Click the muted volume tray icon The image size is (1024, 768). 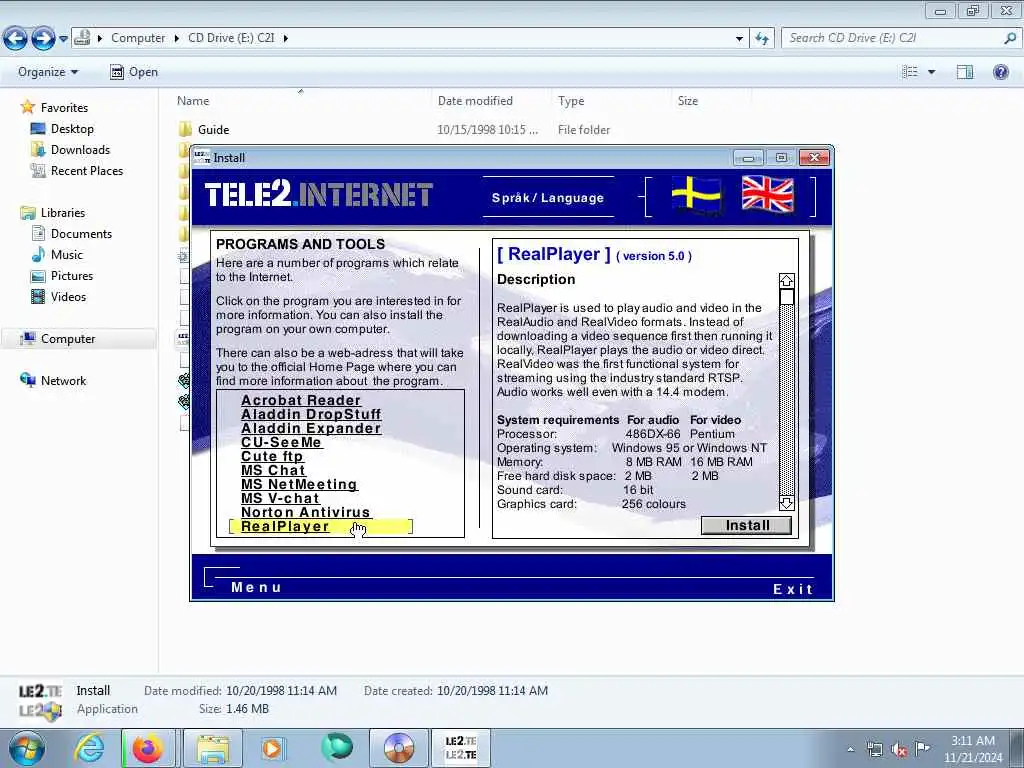tap(899, 749)
